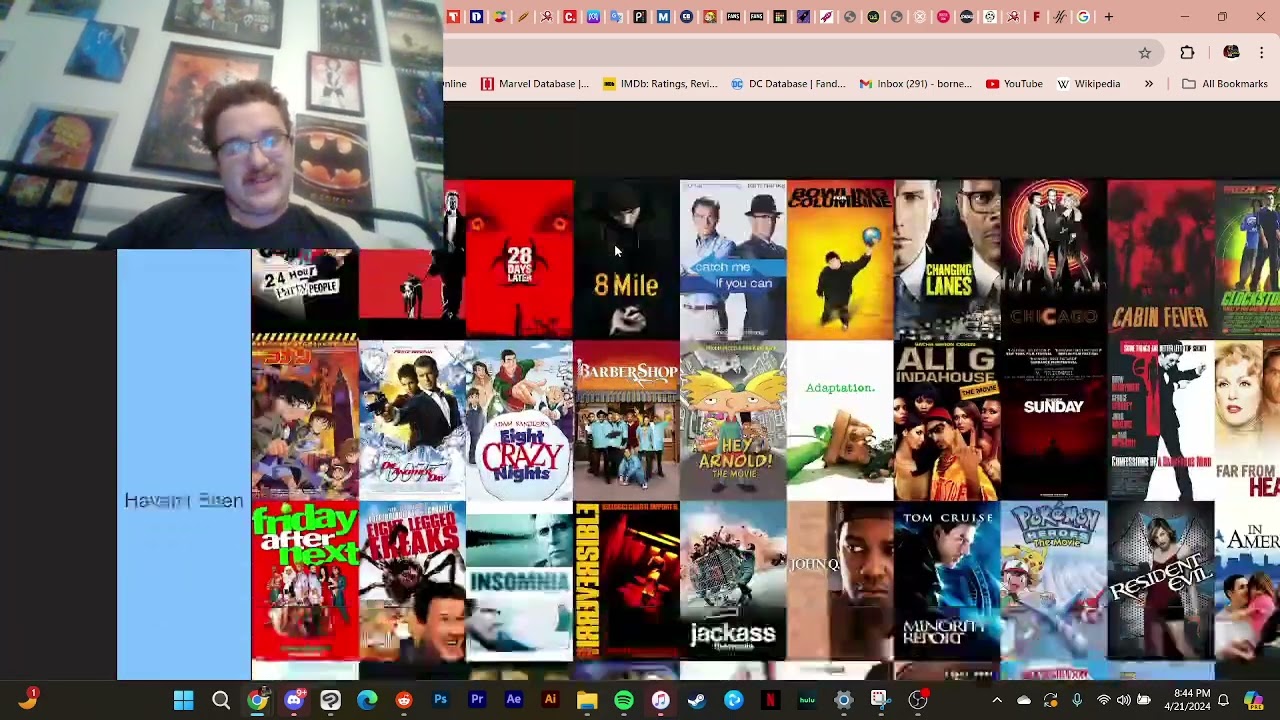Open the notification bell

(1223, 700)
